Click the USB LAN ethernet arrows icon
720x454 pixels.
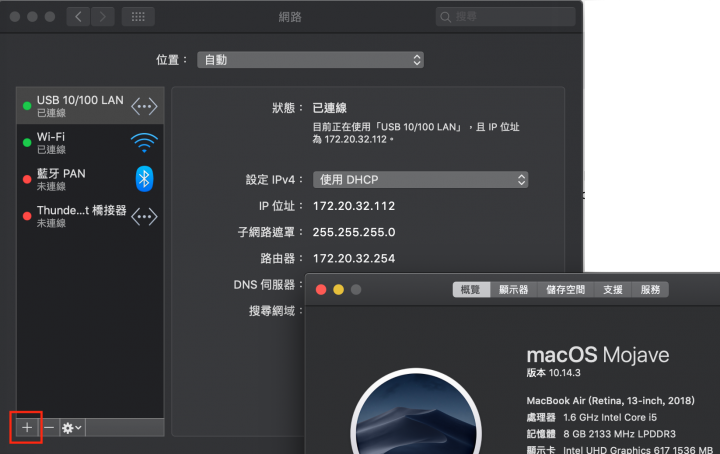point(144,106)
